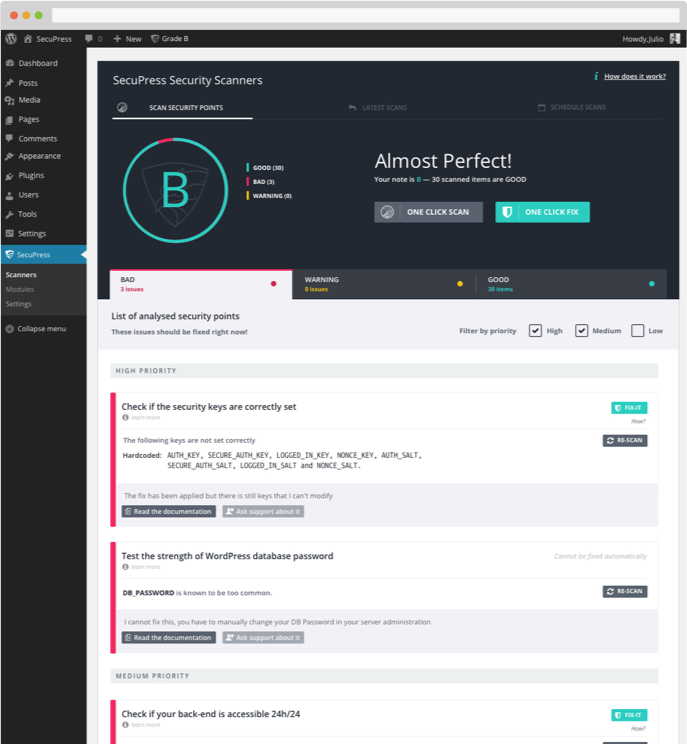Check the Low priority filter

coord(638,331)
